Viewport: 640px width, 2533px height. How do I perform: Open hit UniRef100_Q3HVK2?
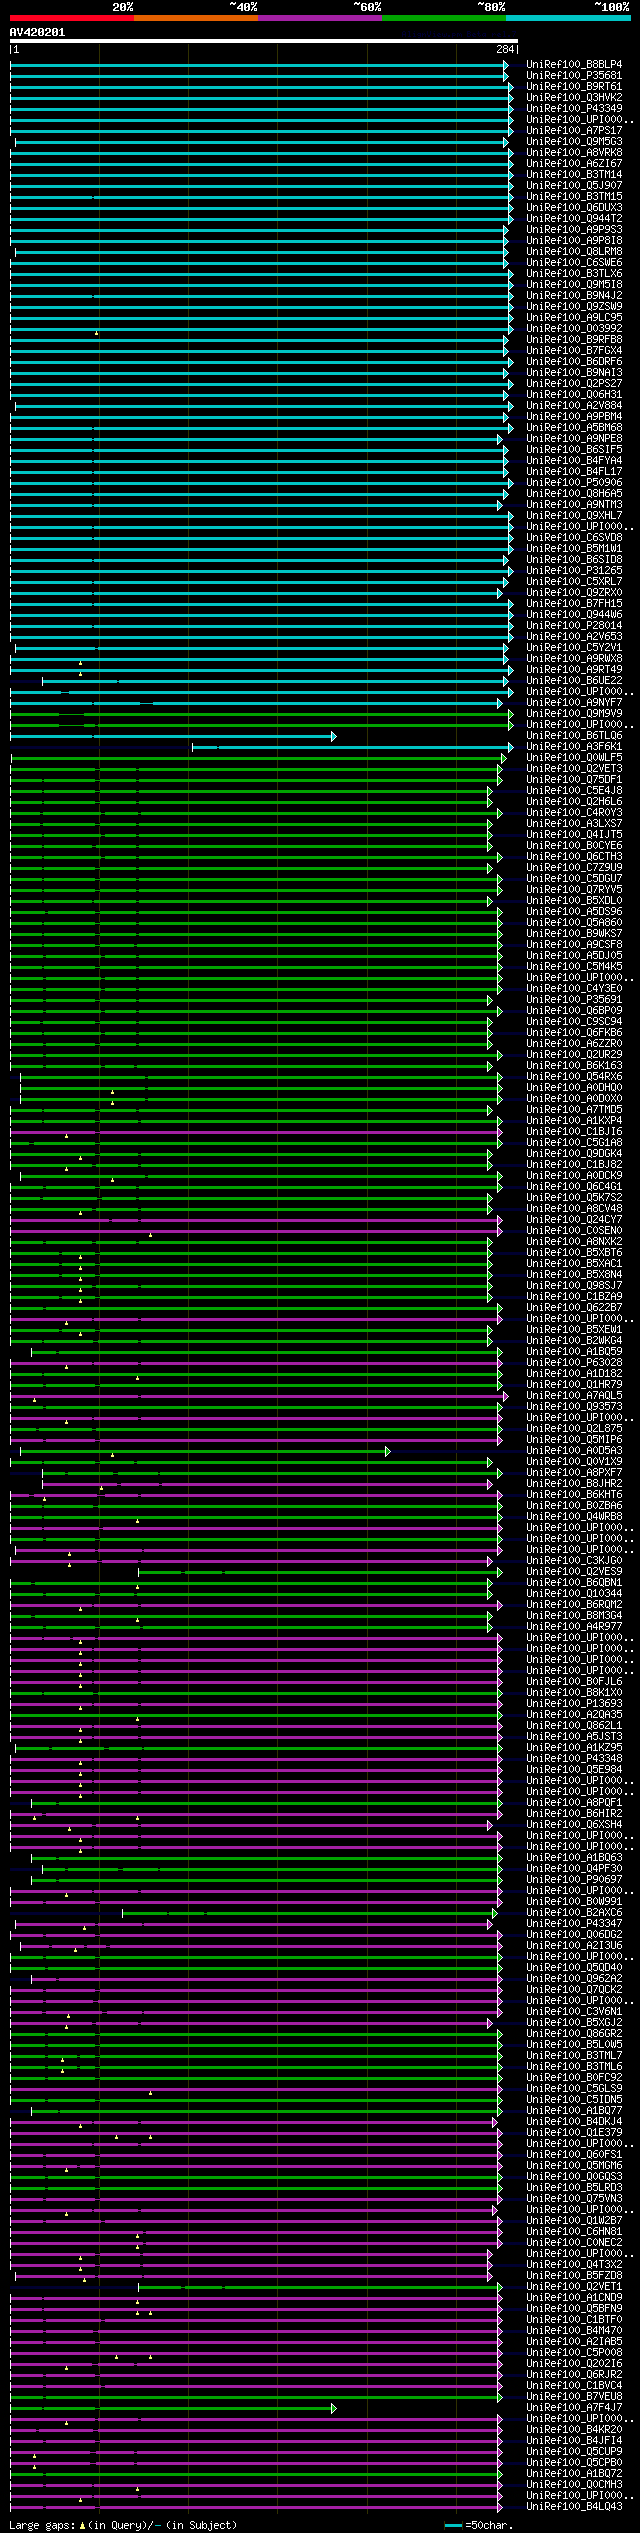click(x=574, y=97)
